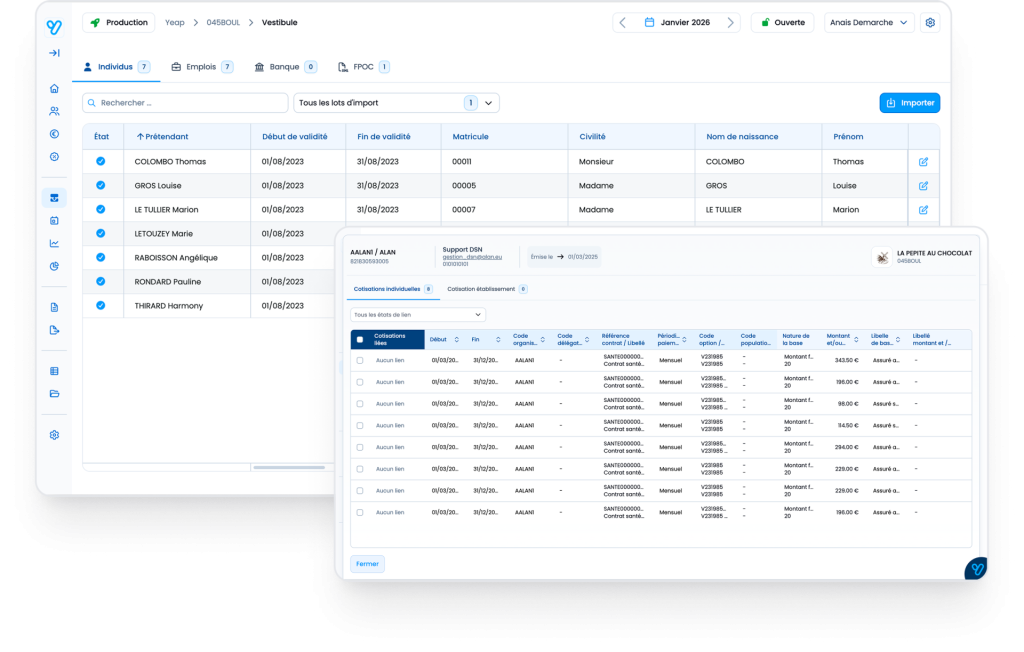The image size is (1024, 652).
Task: Click the sidebar expand arrow icon
Action: click(x=54, y=53)
